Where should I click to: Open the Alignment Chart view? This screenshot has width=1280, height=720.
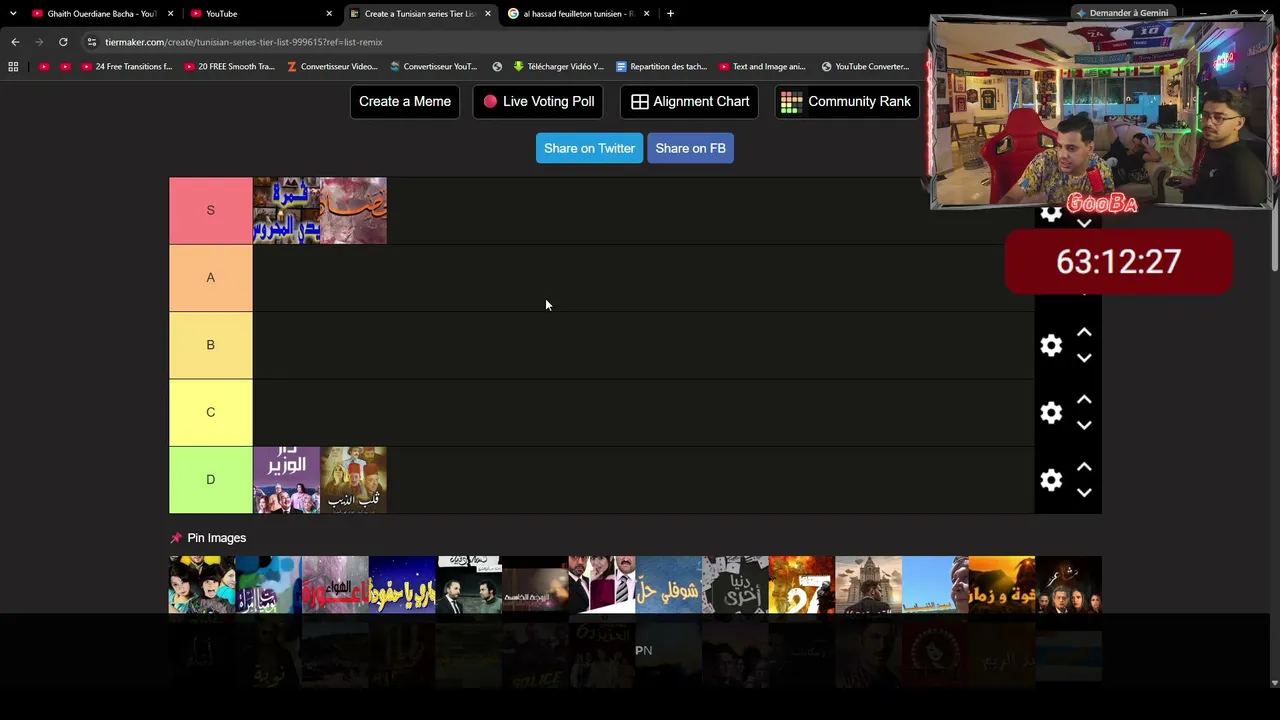point(690,101)
